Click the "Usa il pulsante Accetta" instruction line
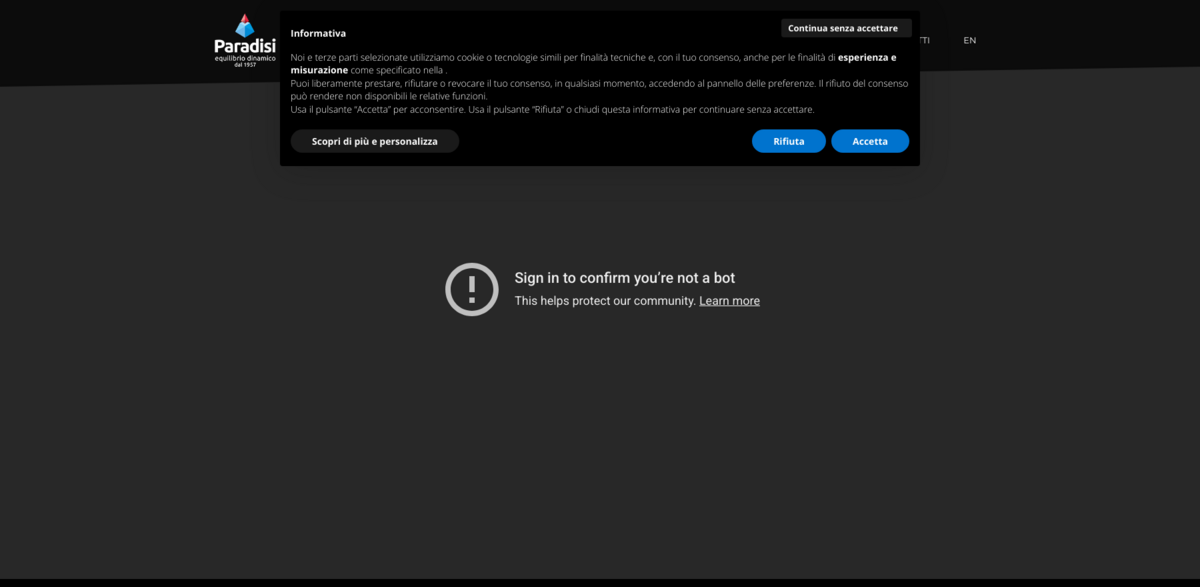1200x587 pixels. 552,109
